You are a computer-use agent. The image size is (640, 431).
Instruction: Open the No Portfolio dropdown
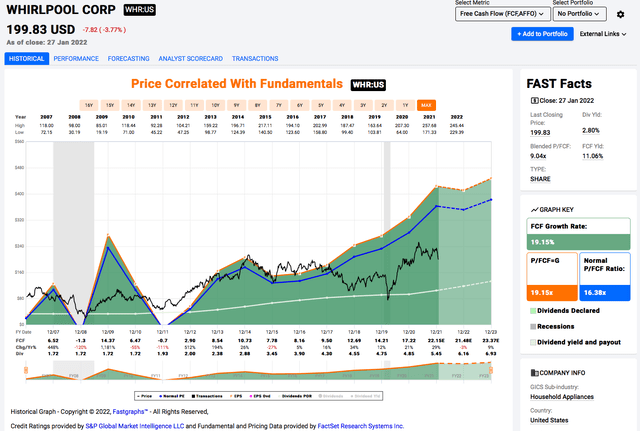point(579,14)
